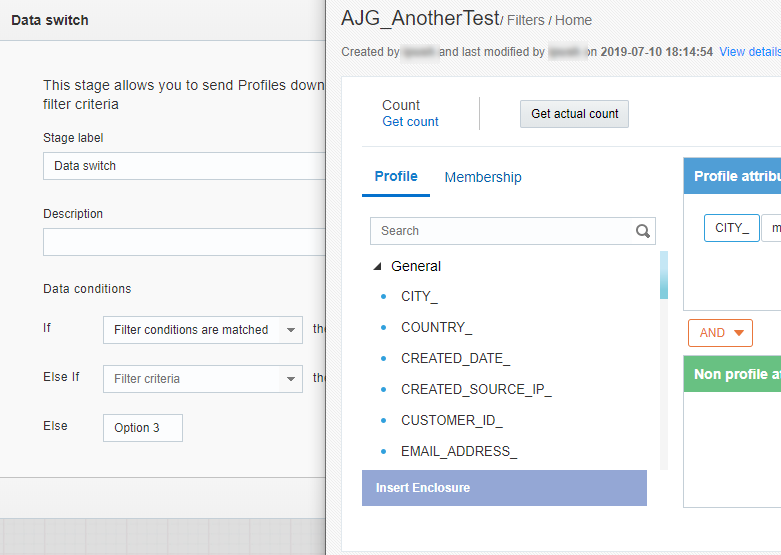Screen dimensions: 781x555
Task: Select the CUSTOMER_ID_ attribute
Action: [451, 421]
